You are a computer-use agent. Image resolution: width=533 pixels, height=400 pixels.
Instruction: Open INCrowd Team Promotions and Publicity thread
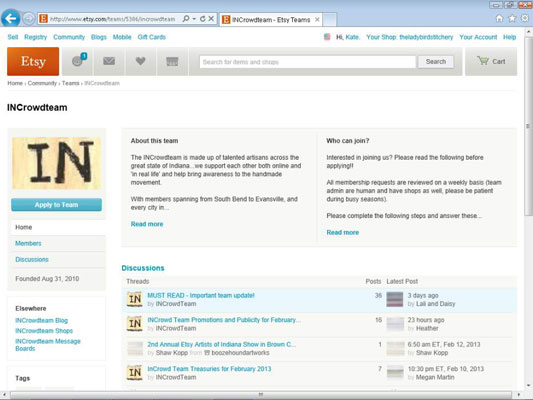pyautogui.click(x=224, y=320)
